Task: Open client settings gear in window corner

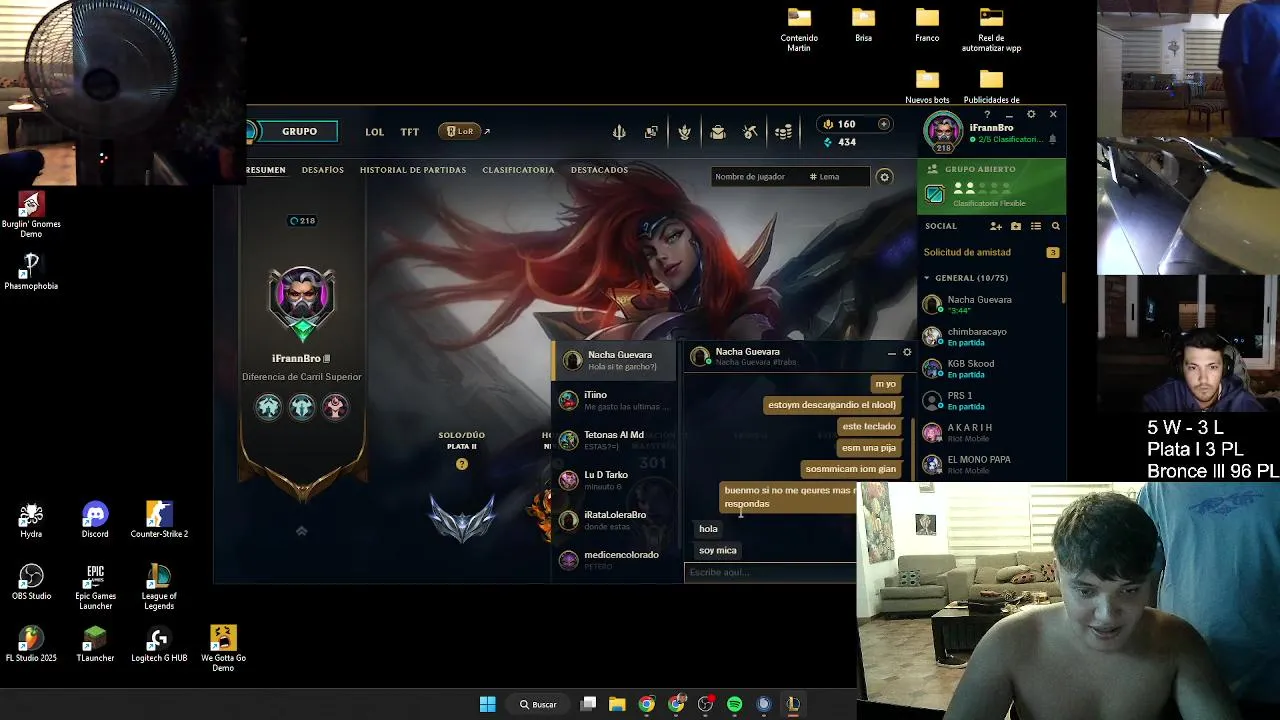Action: [x=1031, y=114]
